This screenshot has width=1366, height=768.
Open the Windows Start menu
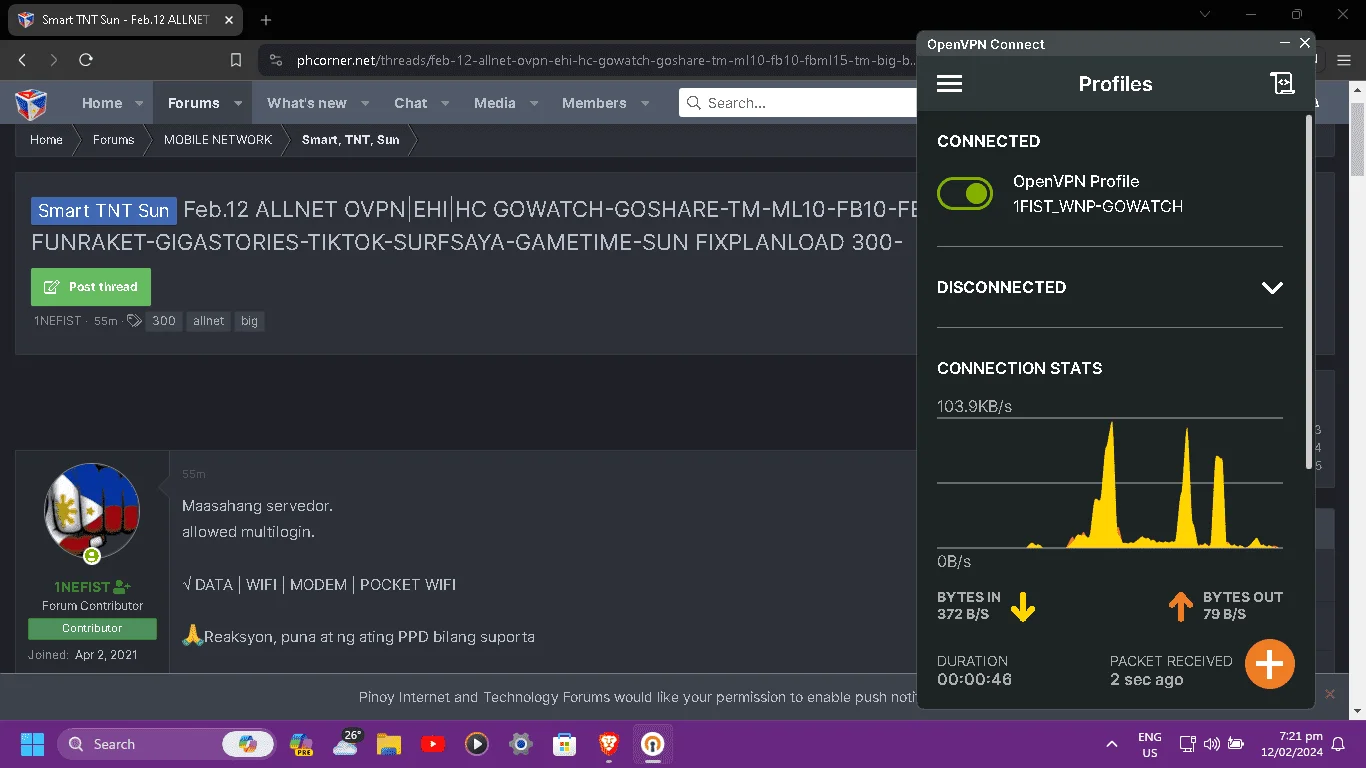(32, 744)
